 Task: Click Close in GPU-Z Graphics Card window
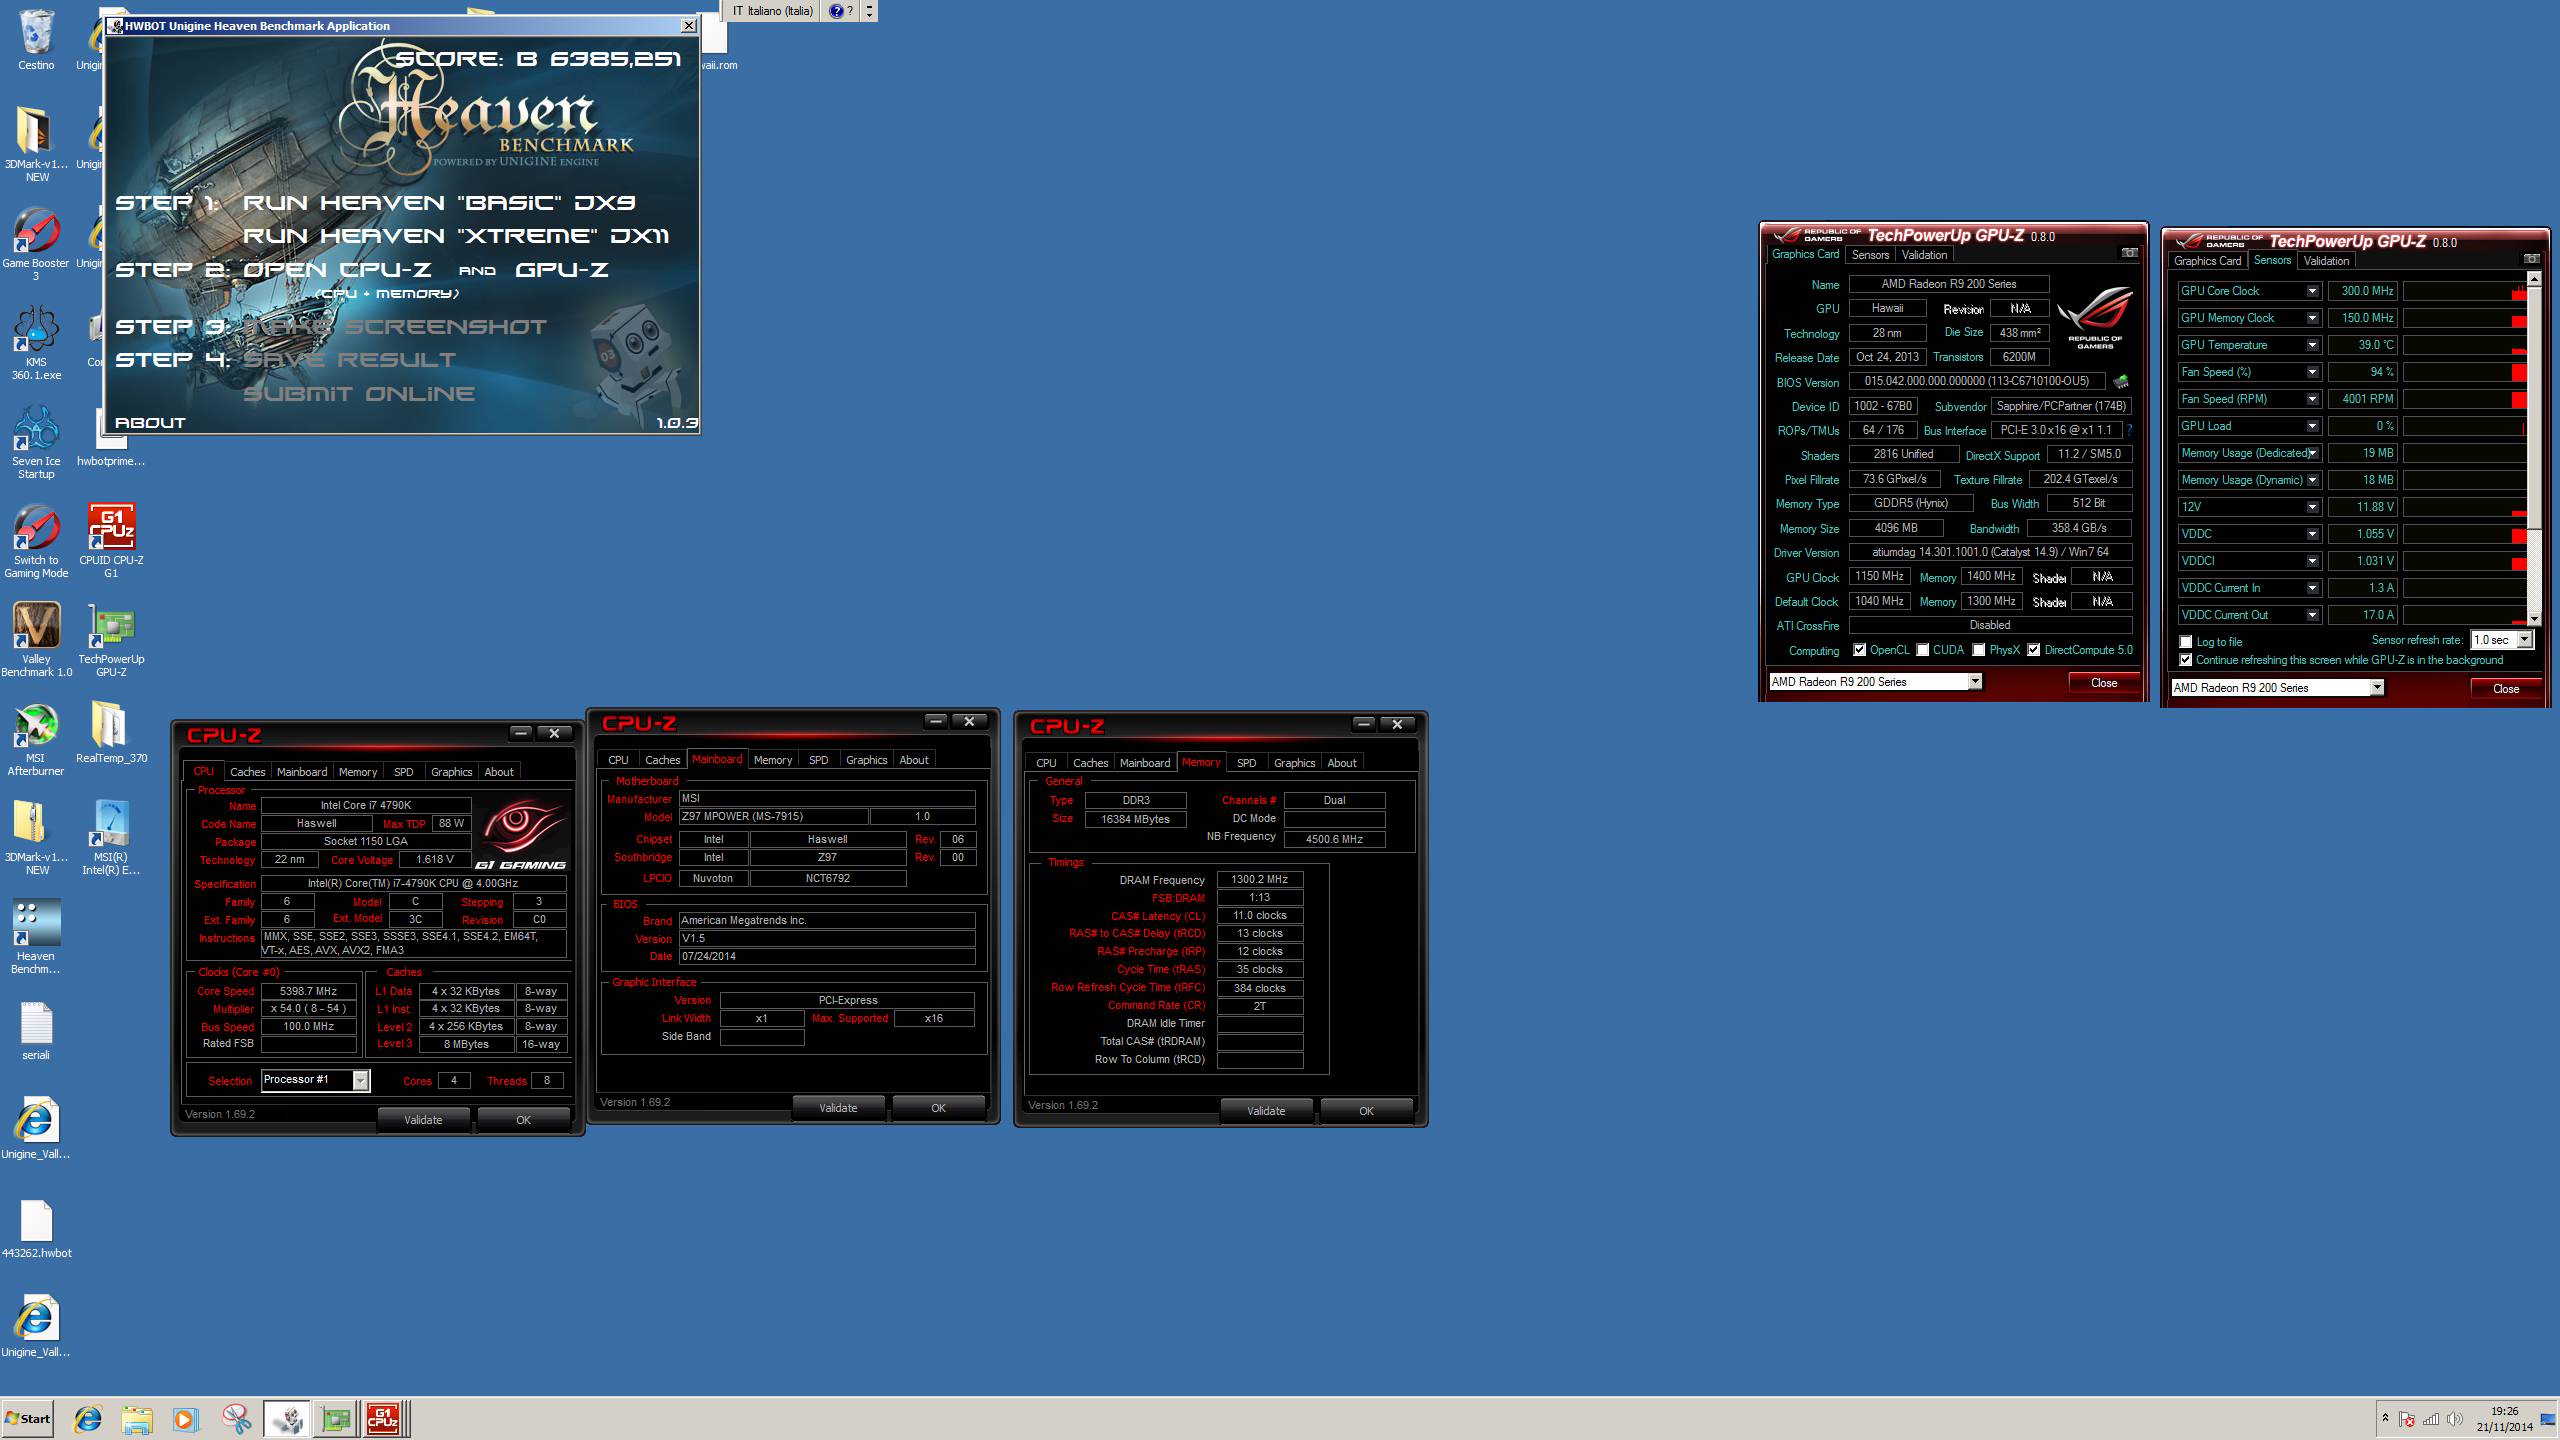[x=2104, y=683]
